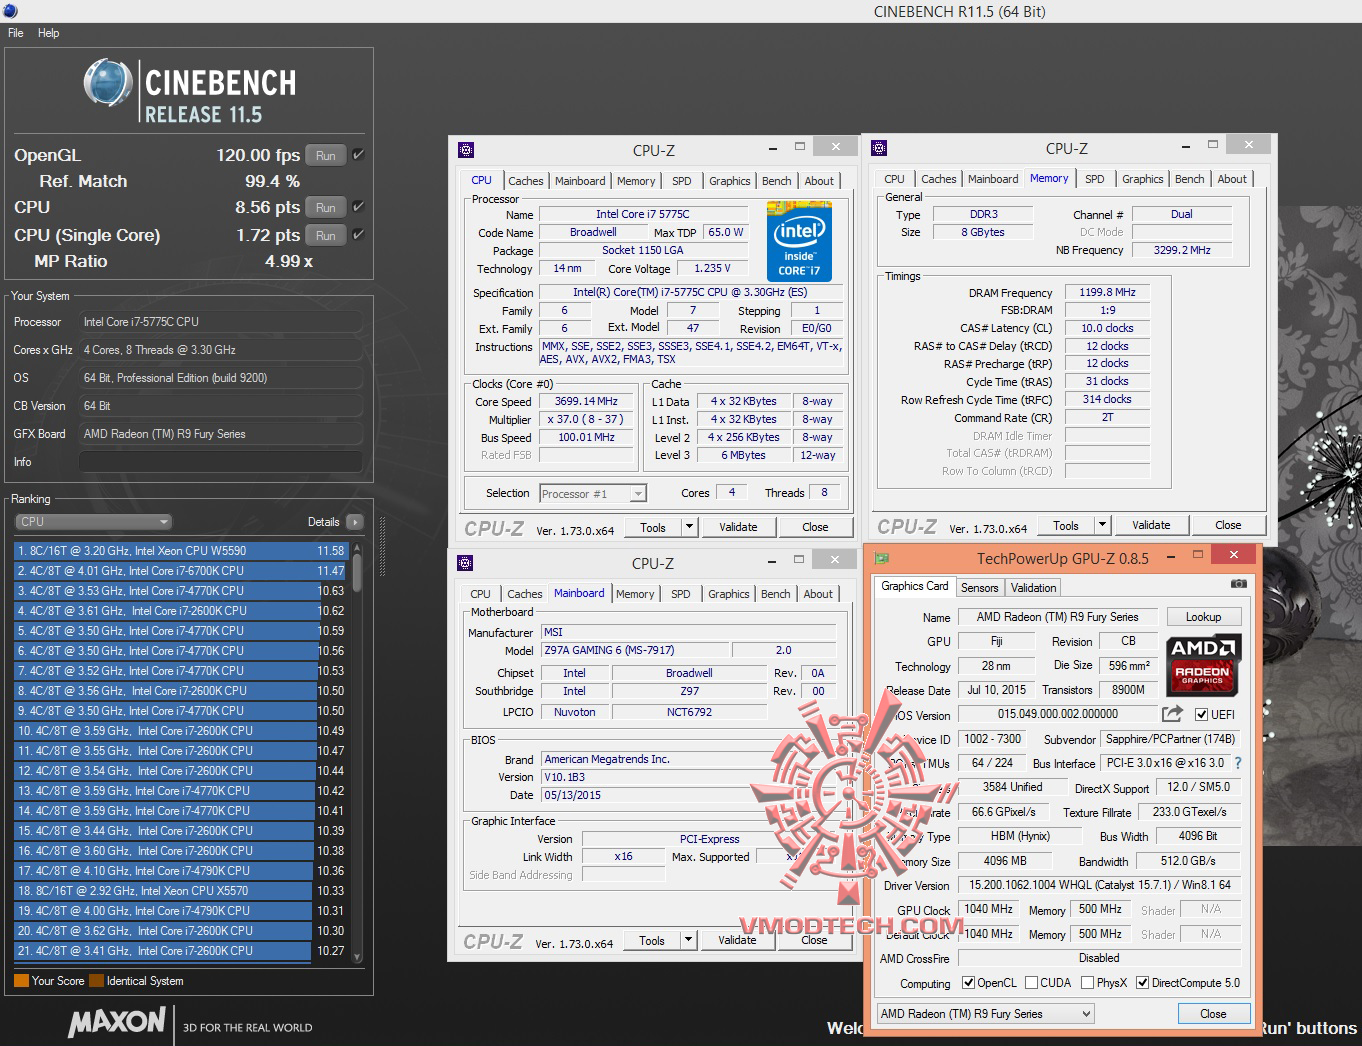Click the Close button at GPU-Z bottom

[x=1213, y=1014]
